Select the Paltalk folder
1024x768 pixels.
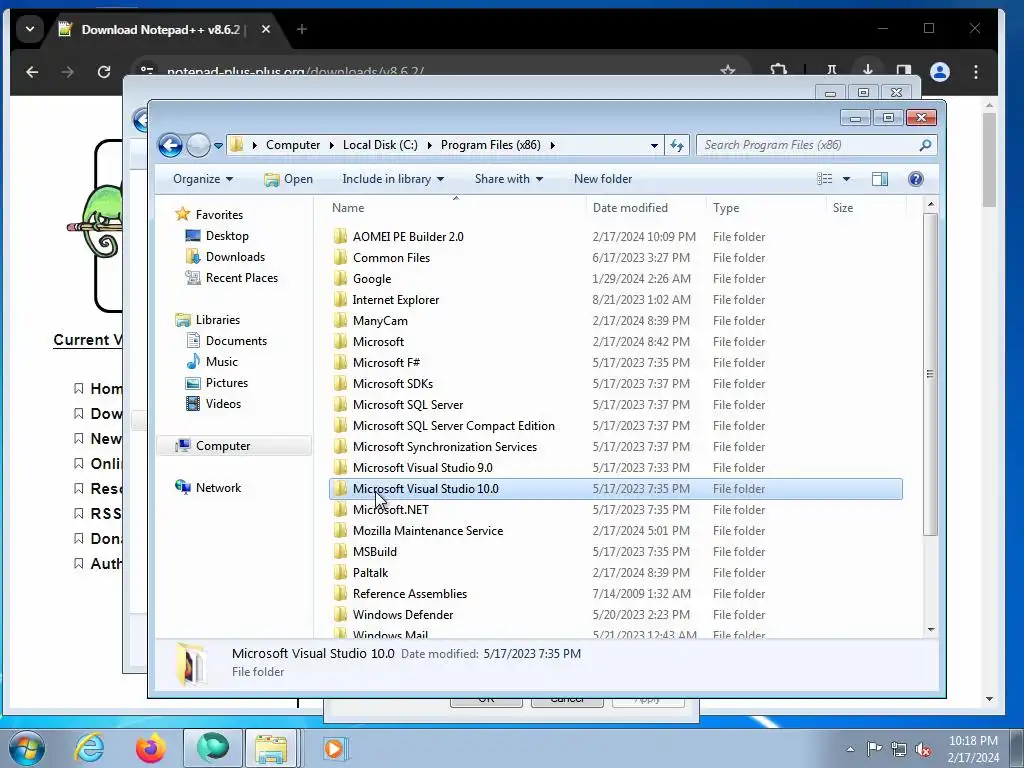pos(616,573)
